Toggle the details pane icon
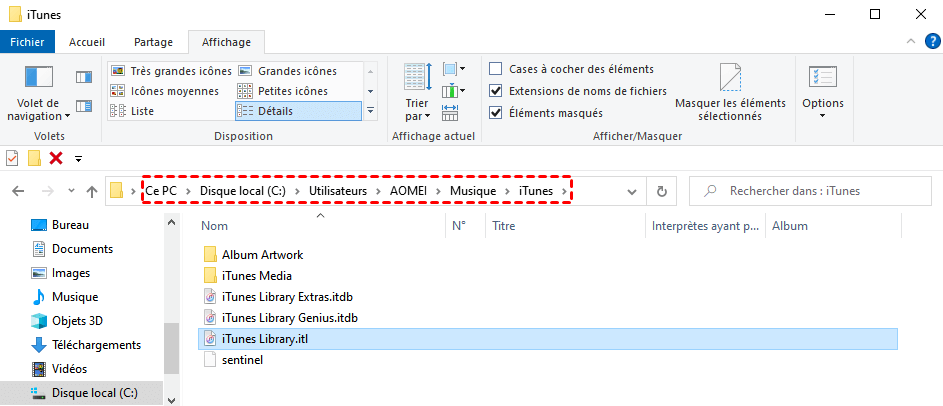 point(84,106)
